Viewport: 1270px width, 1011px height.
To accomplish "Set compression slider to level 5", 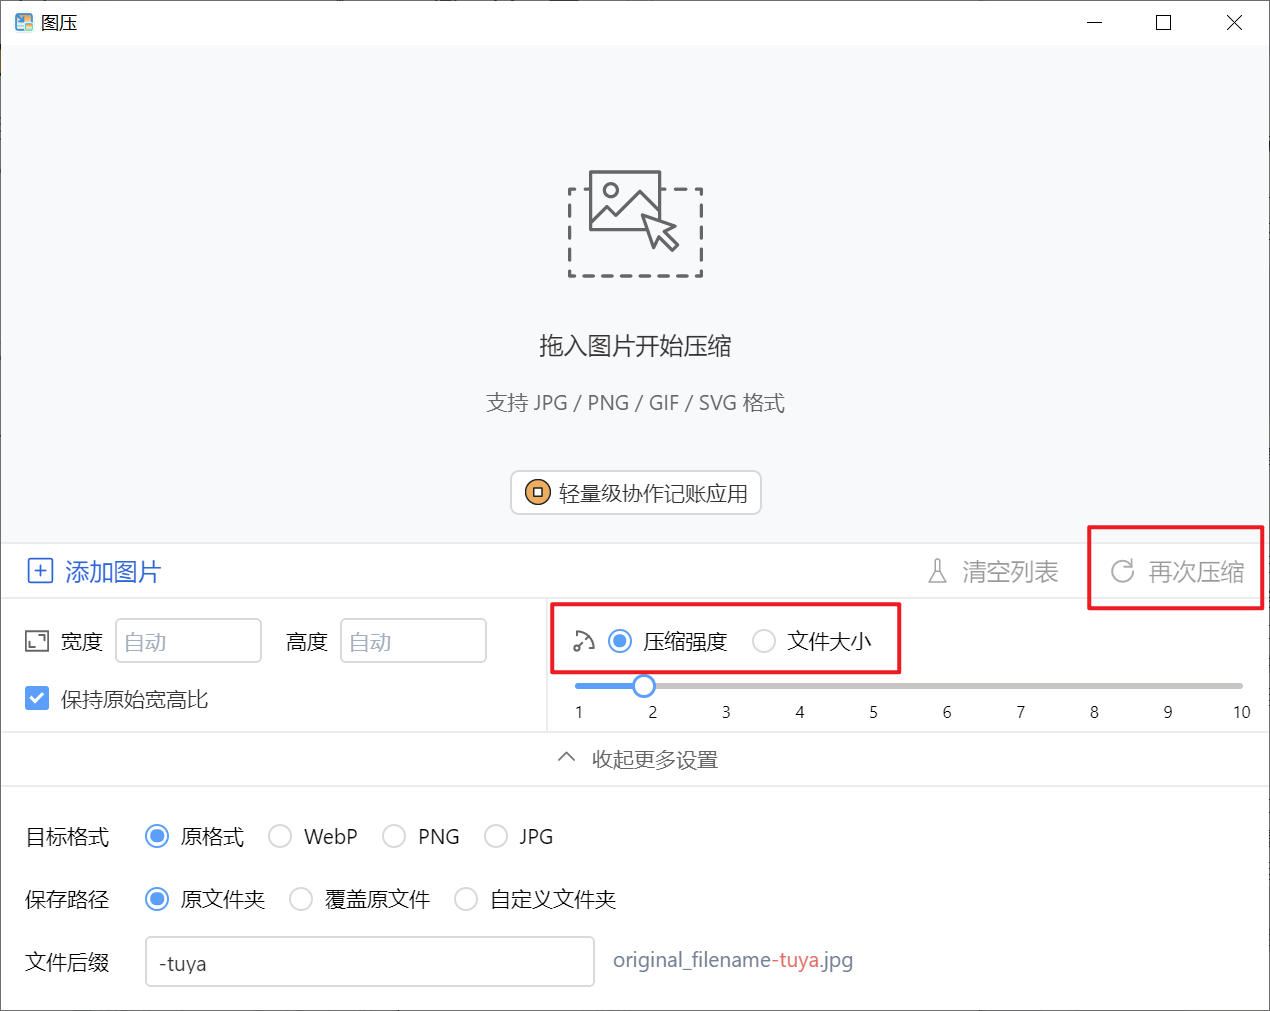I will (x=873, y=686).
